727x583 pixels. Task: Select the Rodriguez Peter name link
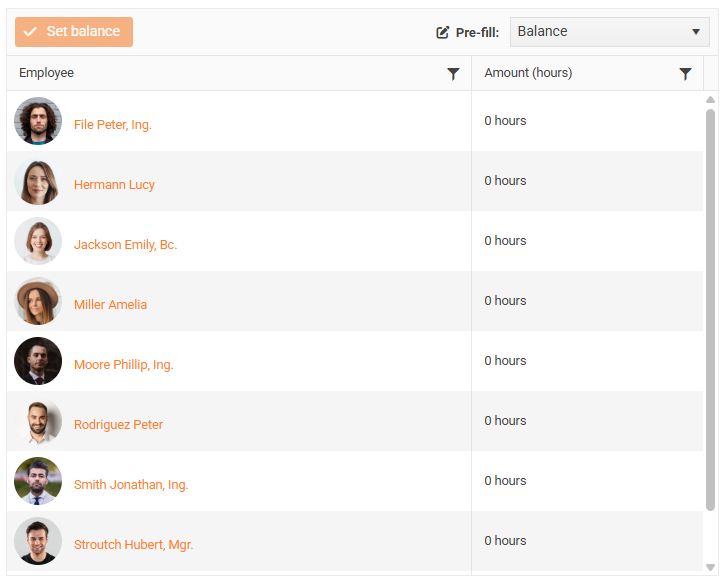click(118, 425)
